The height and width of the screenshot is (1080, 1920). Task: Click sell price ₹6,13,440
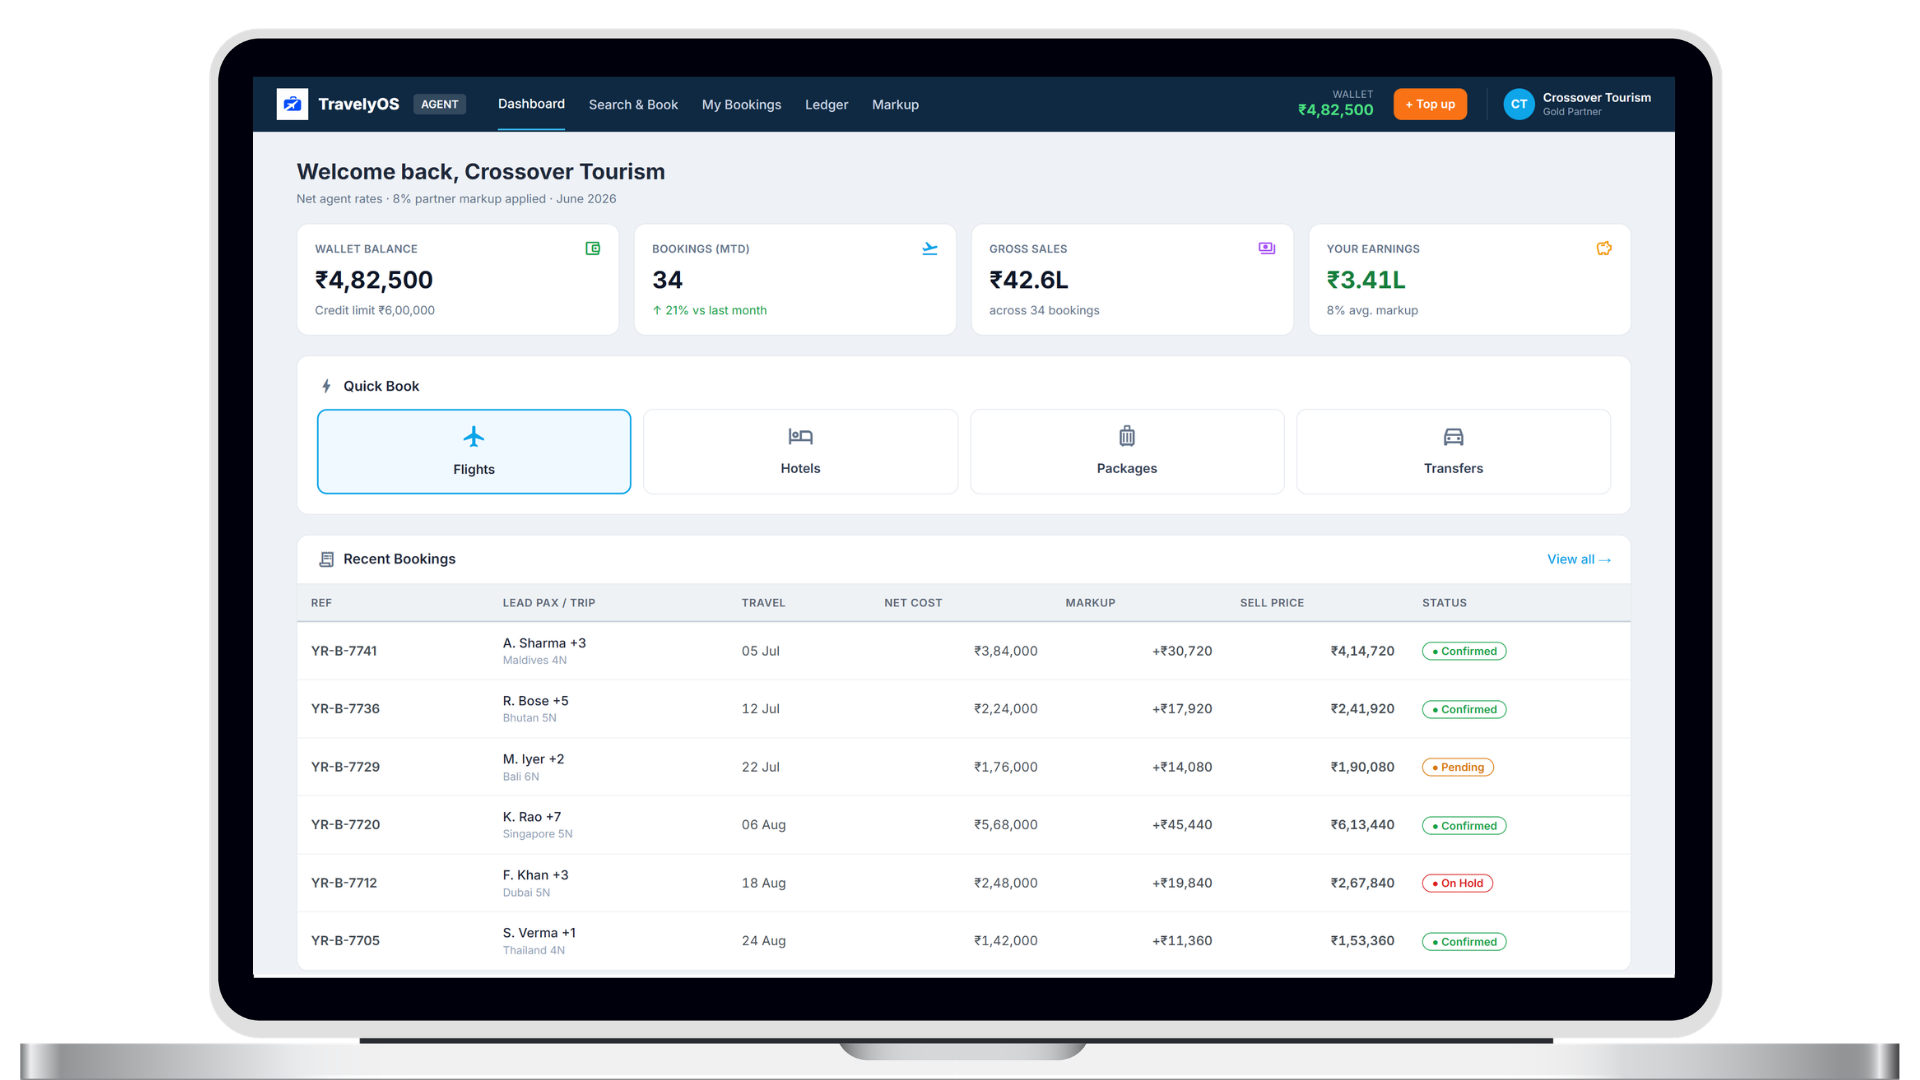(x=1362, y=825)
